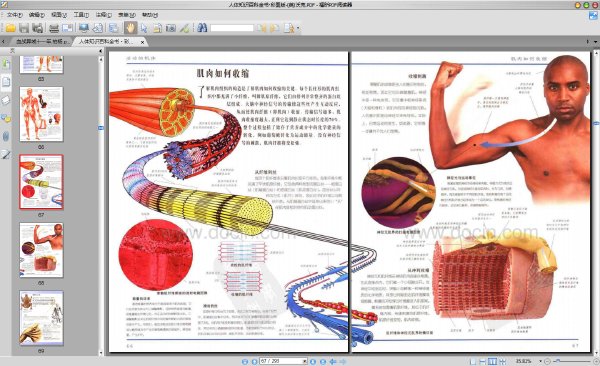Find next match icon in toolbar
Screen dimensions: 600x366
pyautogui.click(x=274, y=28)
